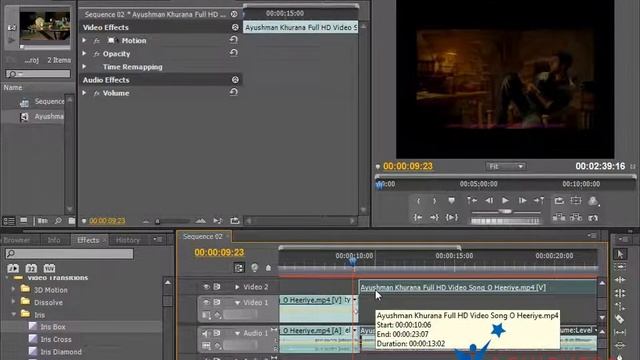Screen dimensions: 640x360
Task: Collapse the Video Effects section
Action: point(235,27)
